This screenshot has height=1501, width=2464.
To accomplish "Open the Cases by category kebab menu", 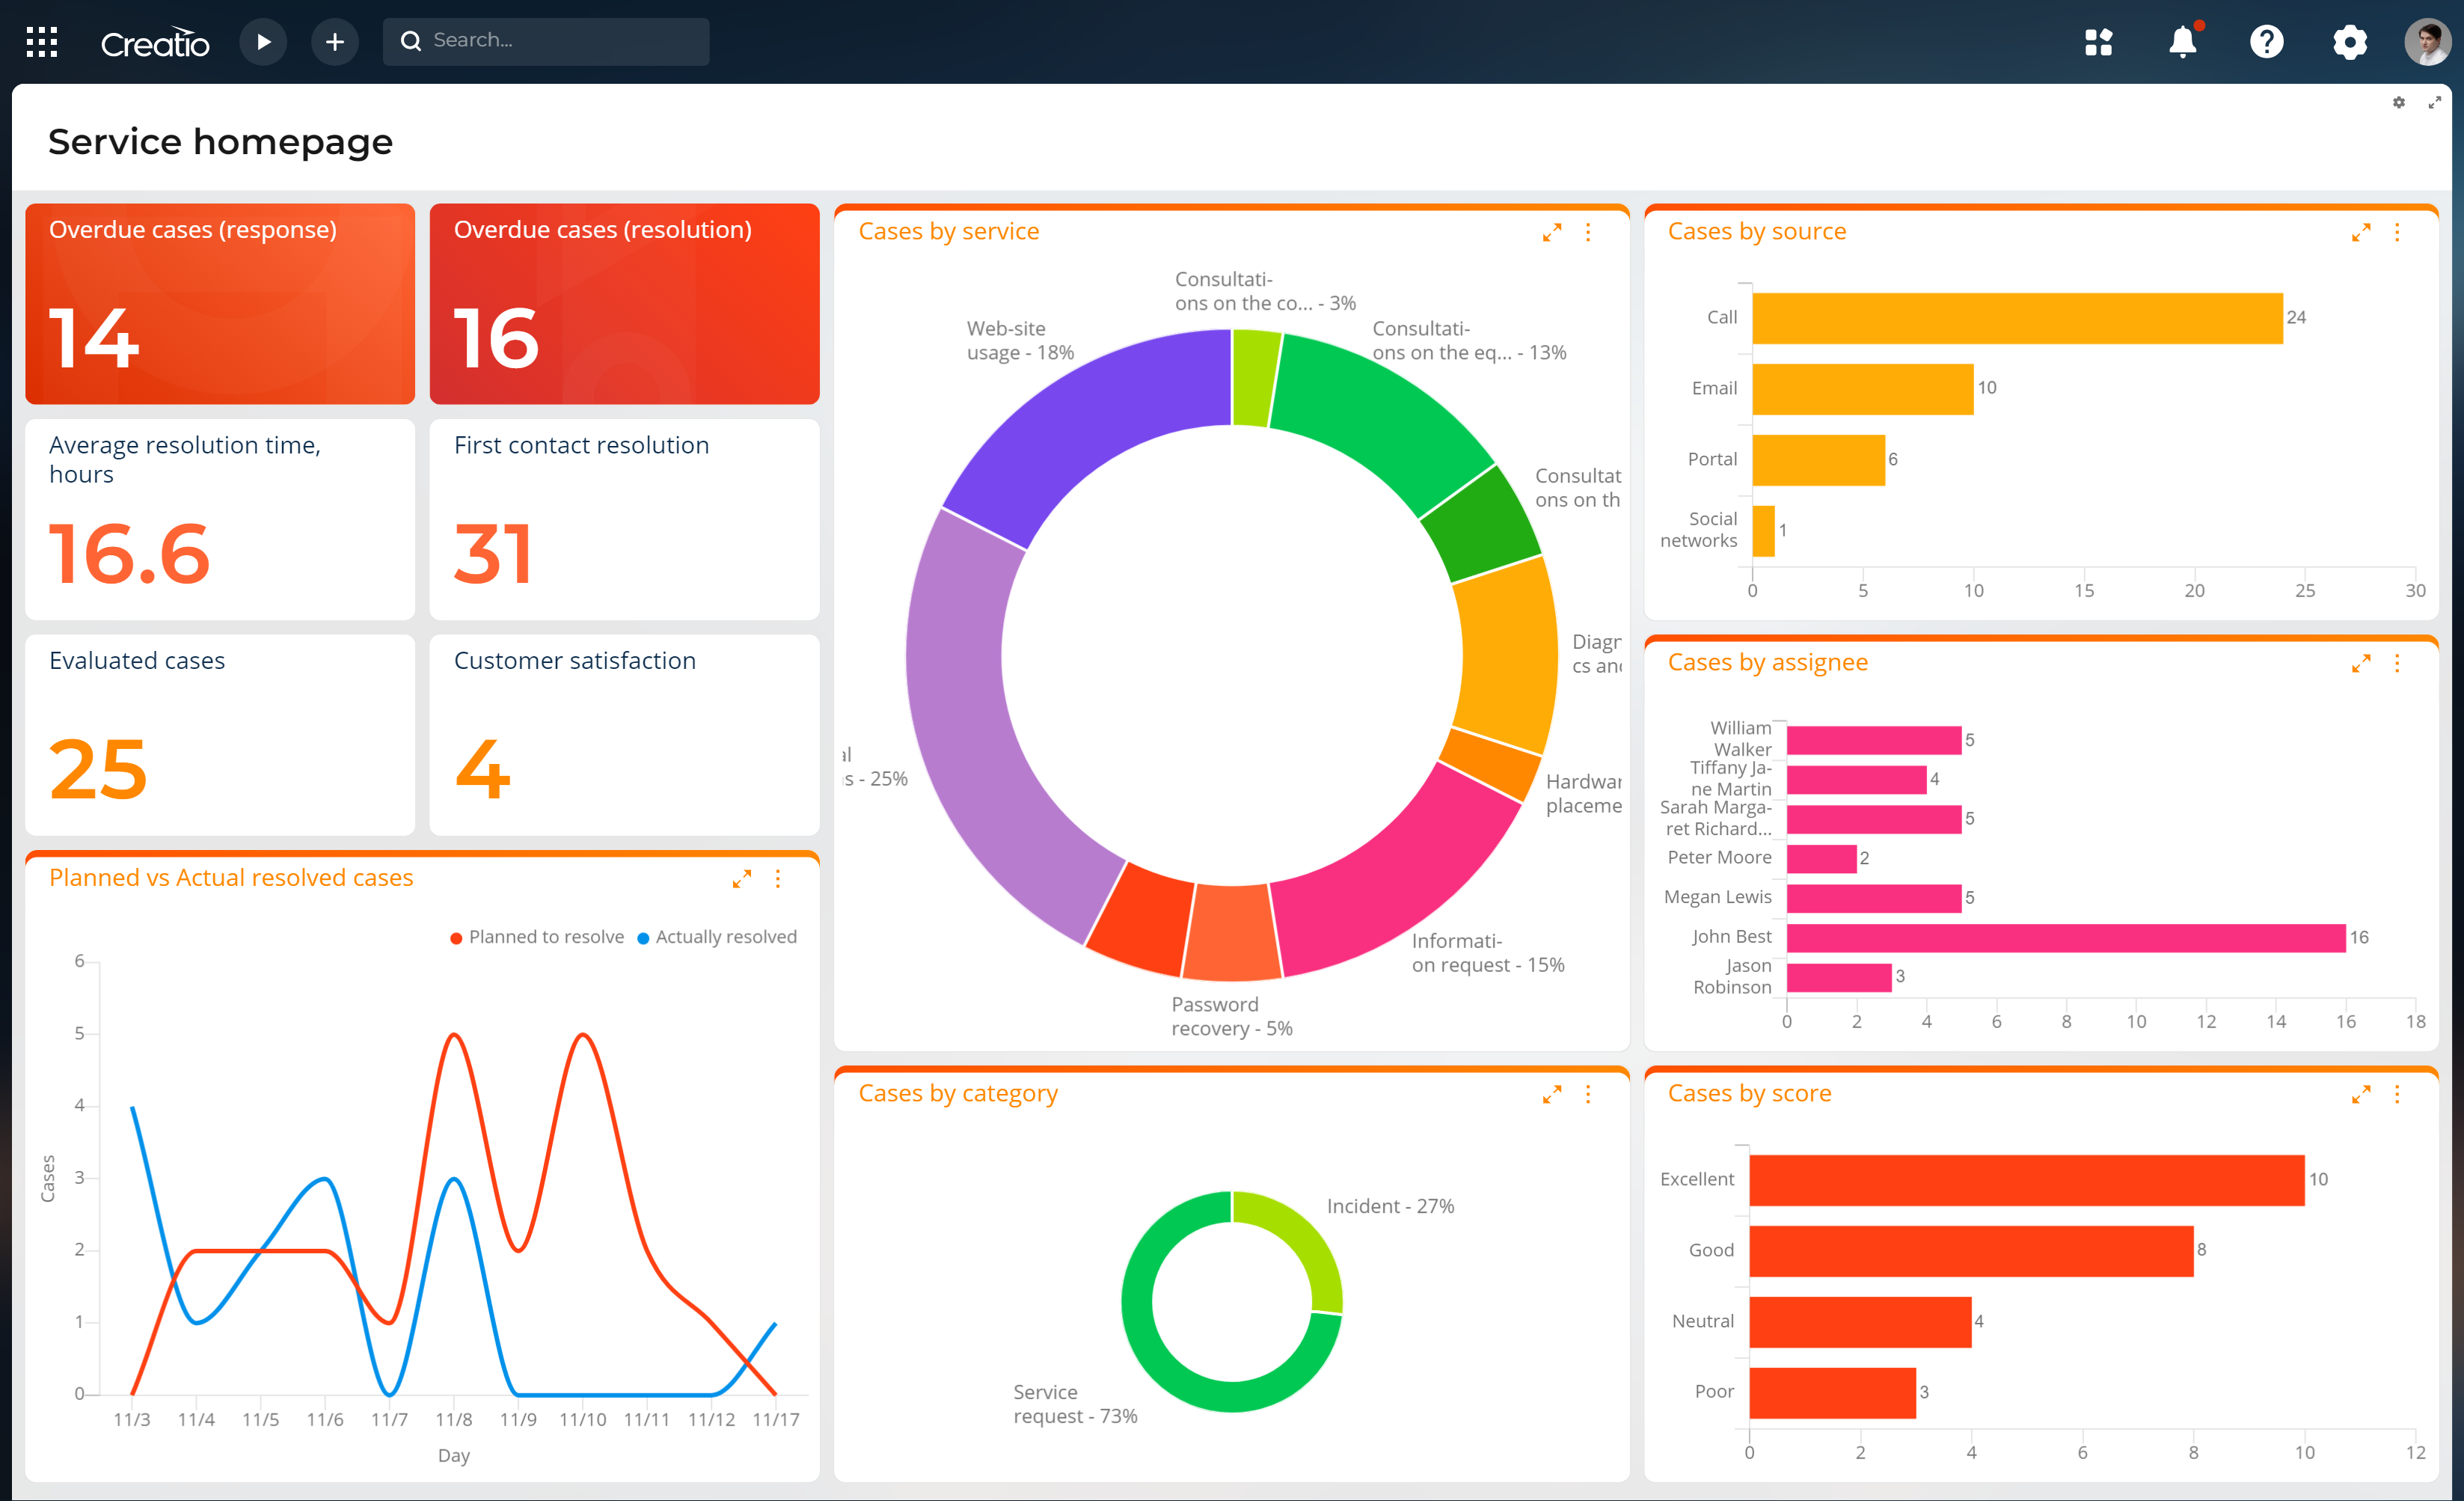I will (1589, 1094).
